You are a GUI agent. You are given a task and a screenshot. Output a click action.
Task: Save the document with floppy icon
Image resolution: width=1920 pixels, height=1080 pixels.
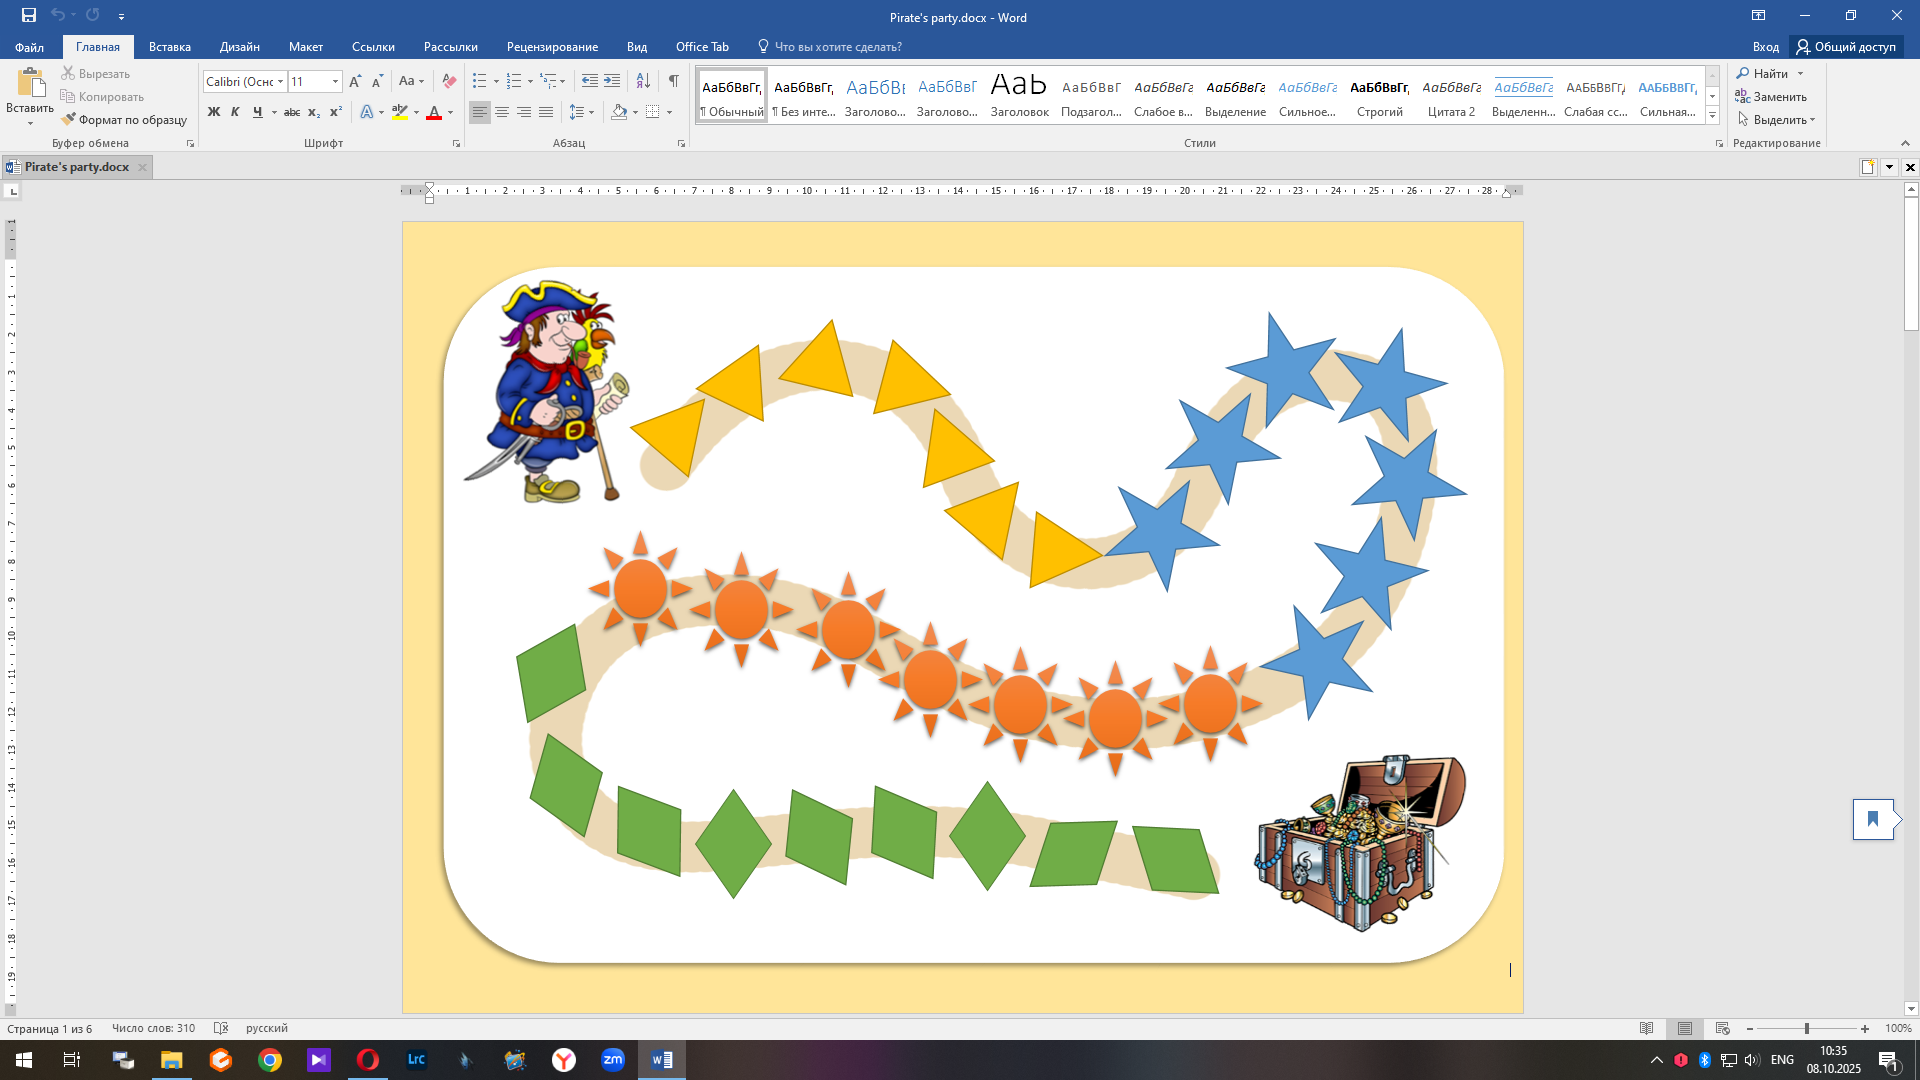click(28, 15)
